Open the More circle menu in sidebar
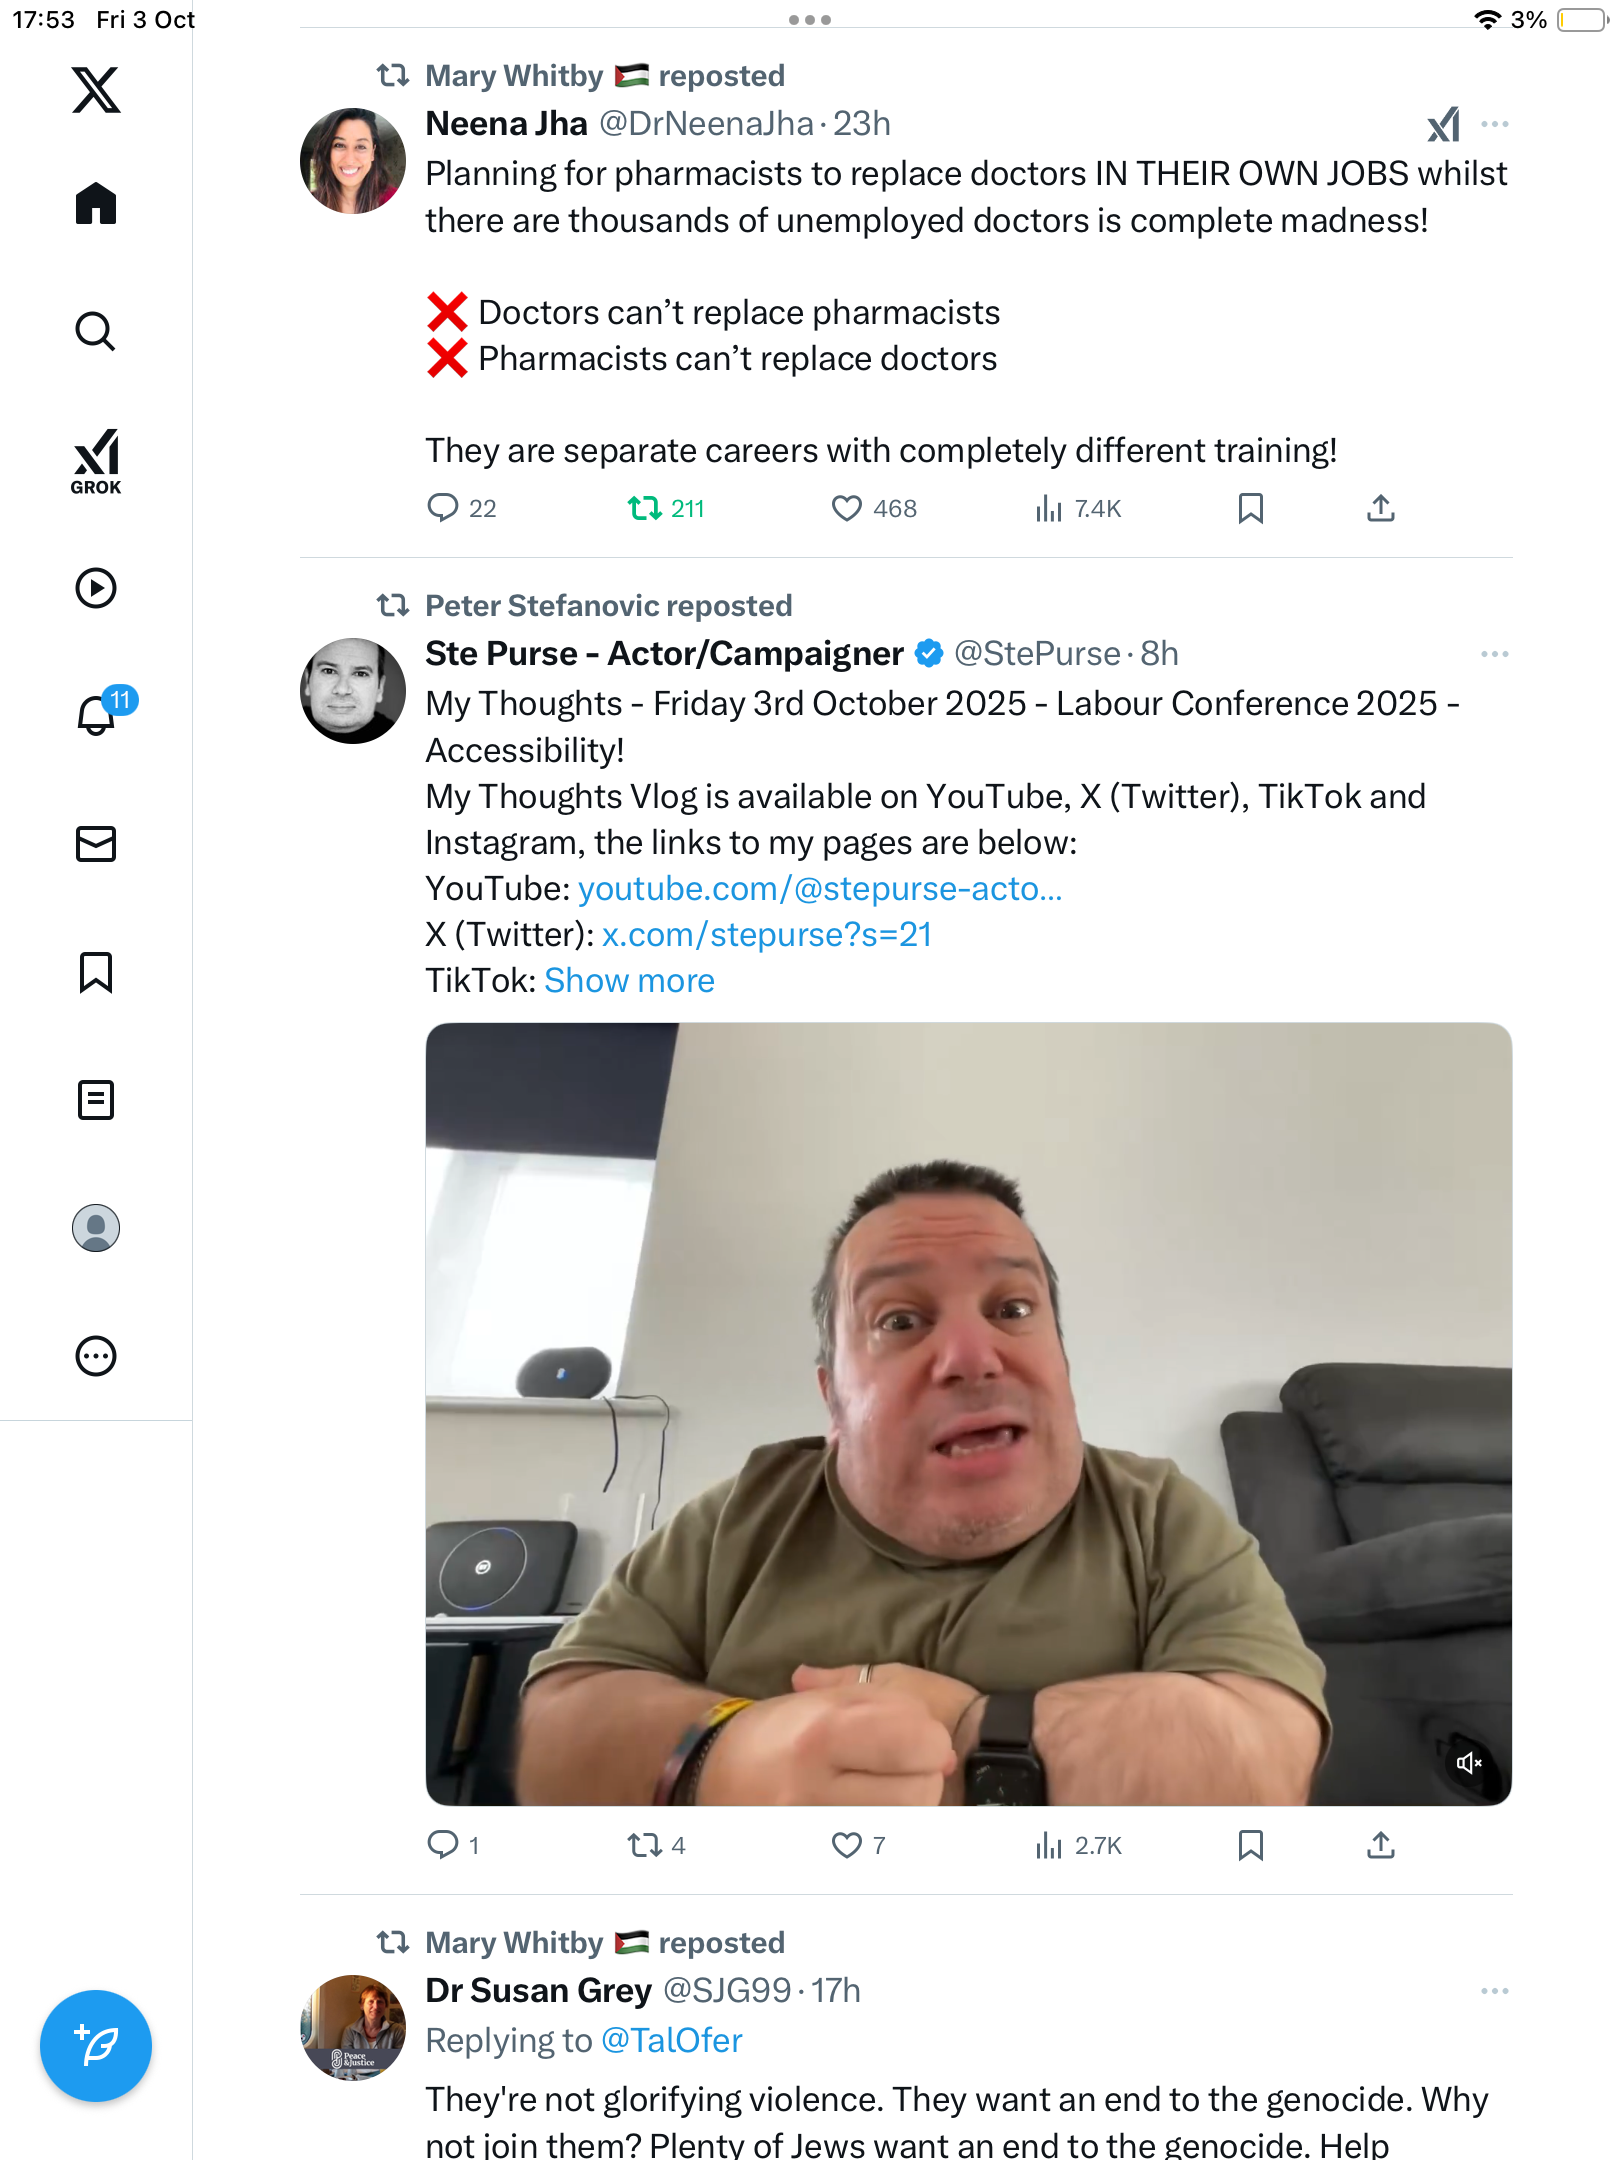The image size is (1620, 2160). (x=96, y=1356)
